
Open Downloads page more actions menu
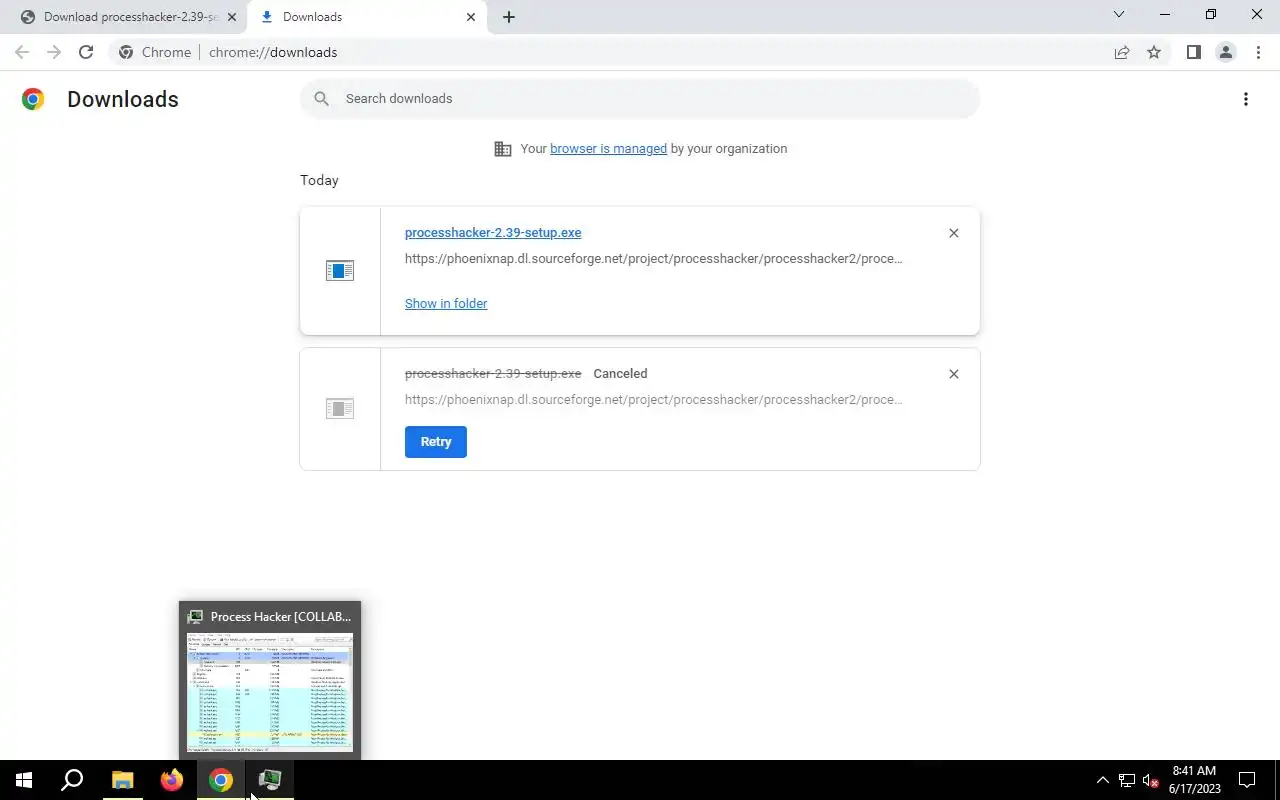(x=1245, y=99)
